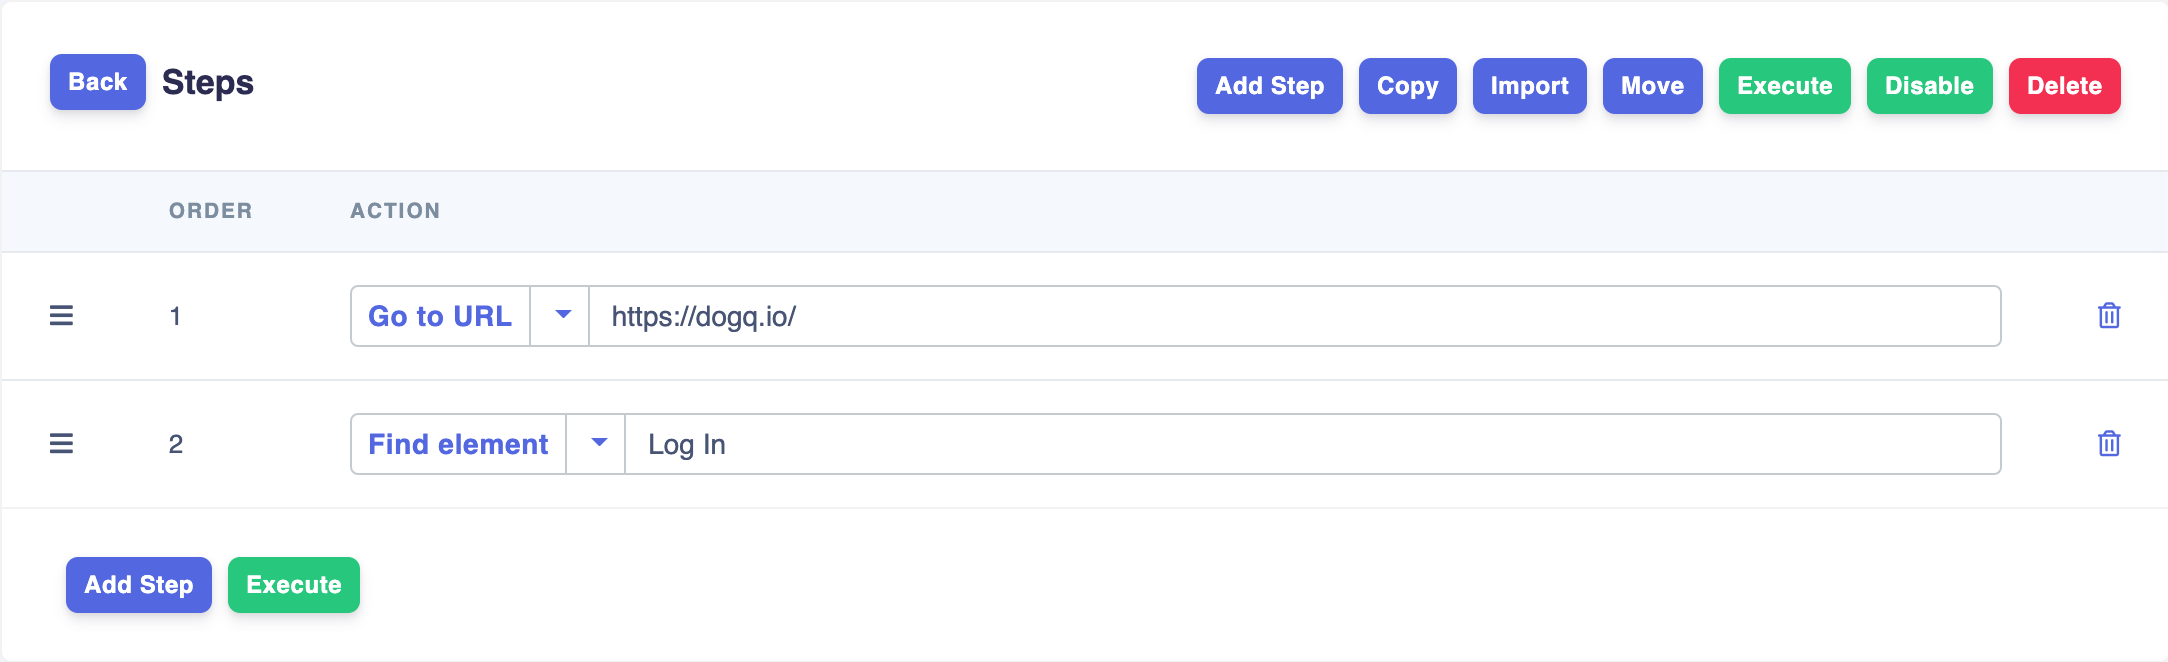Click the red Delete button

(x=2064, y=86)
